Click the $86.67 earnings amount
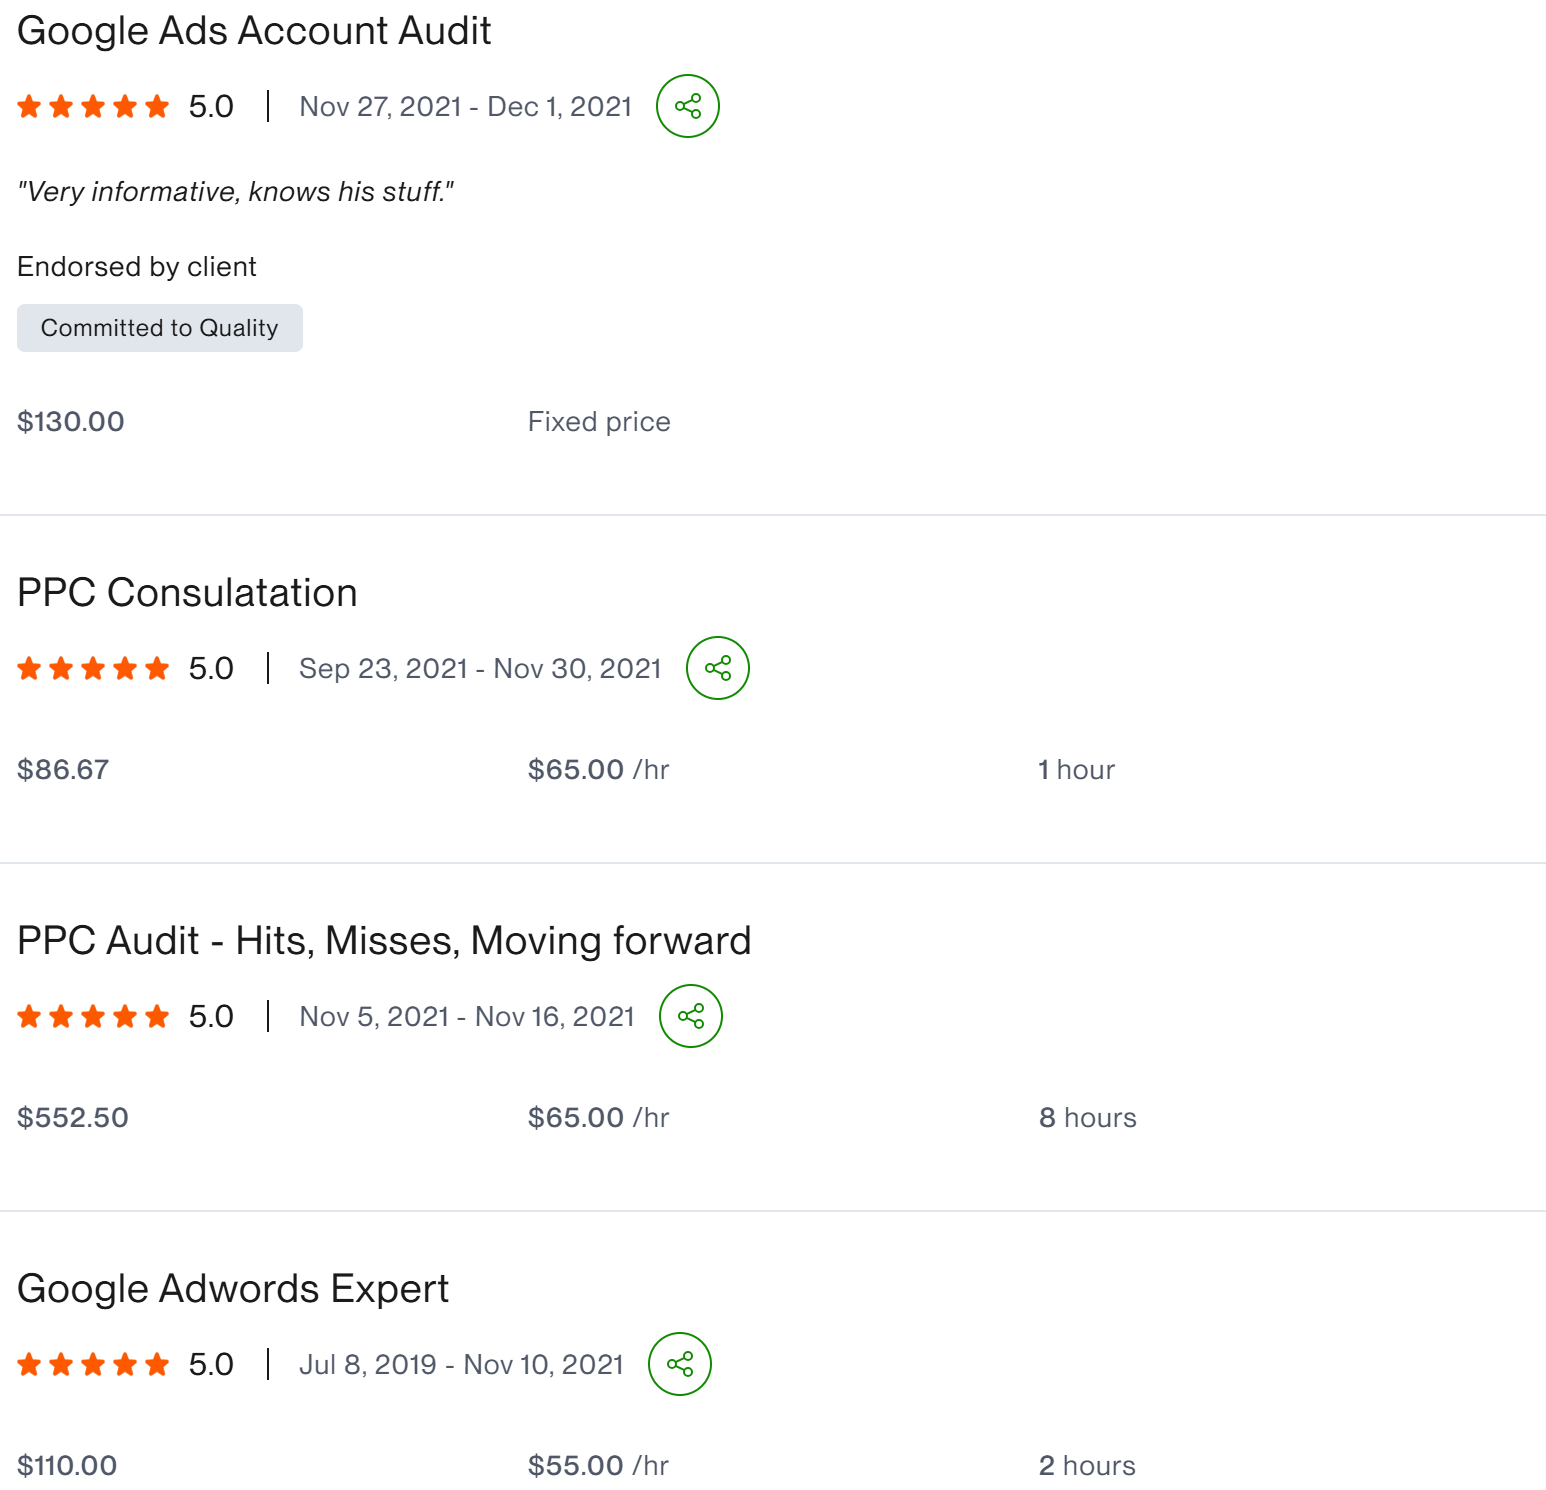Screen dimensions: 1546x1490 (x=63, y=769)
